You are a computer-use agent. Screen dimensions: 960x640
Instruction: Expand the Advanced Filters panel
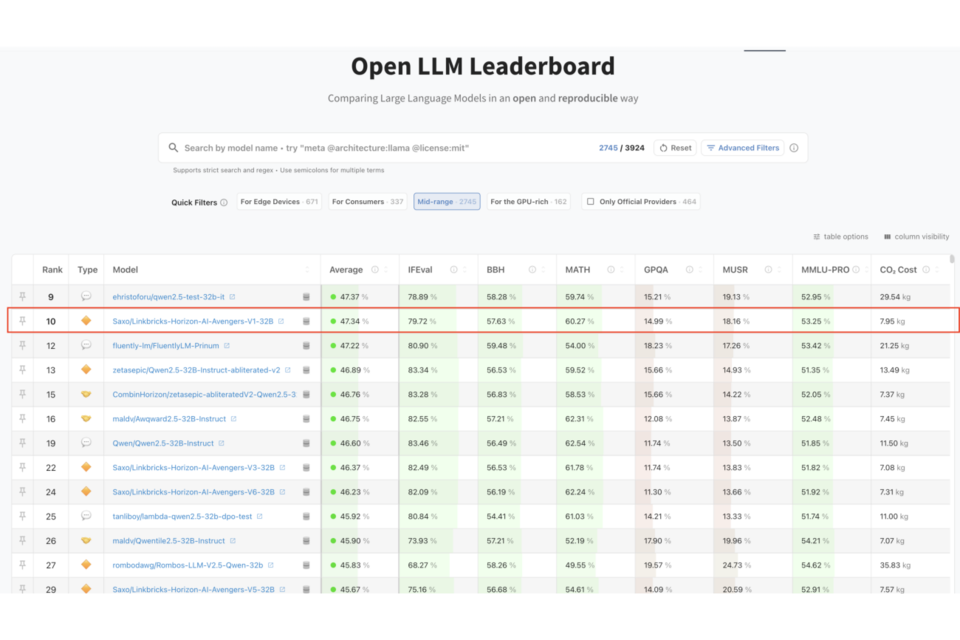742,148
